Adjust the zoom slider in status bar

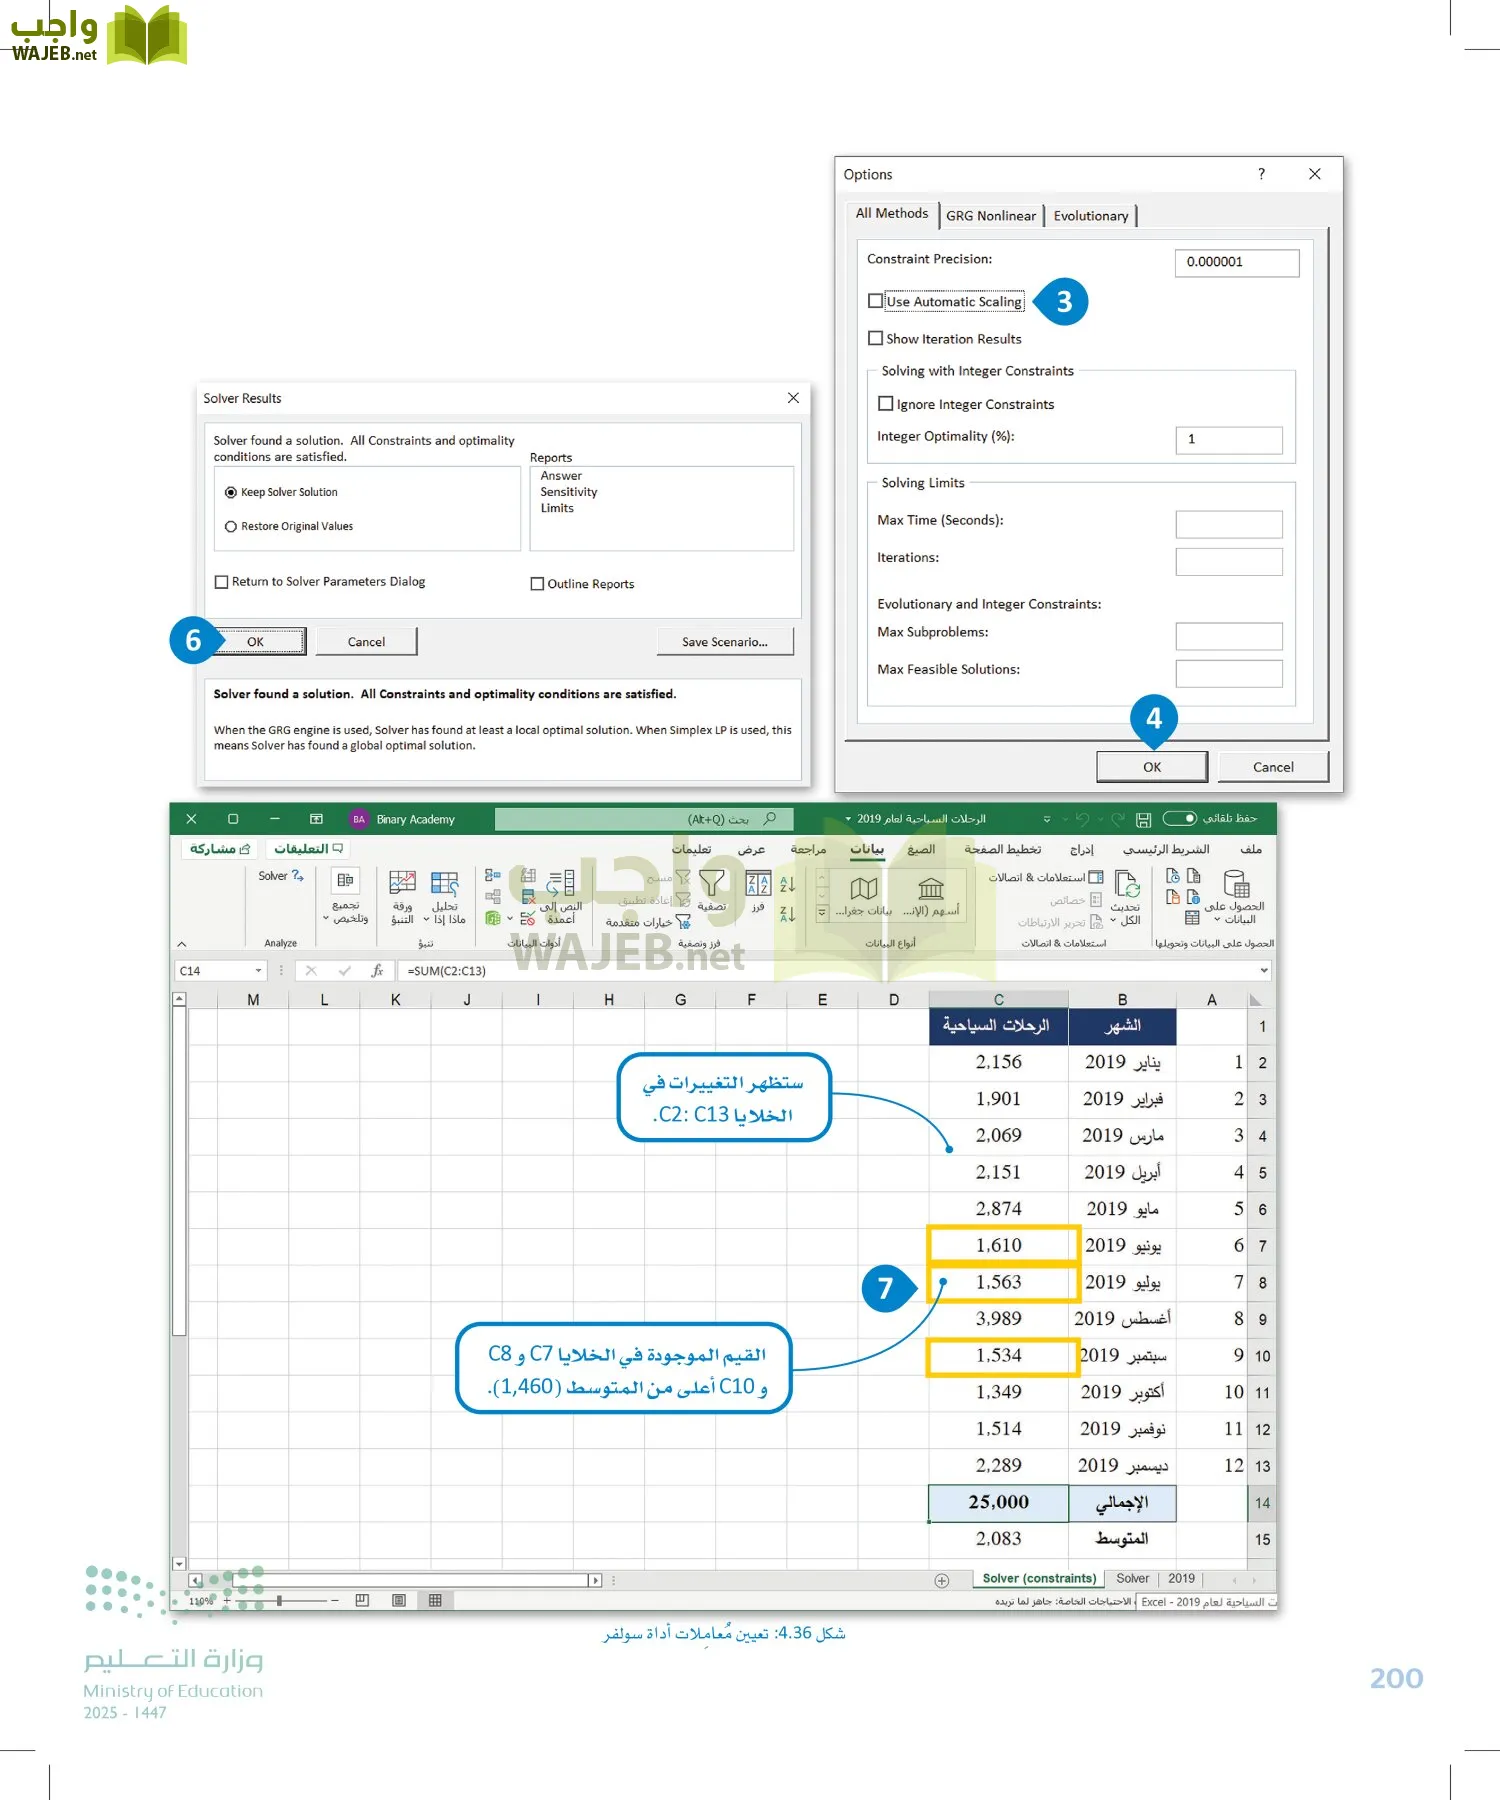(x=279, y=1601)
